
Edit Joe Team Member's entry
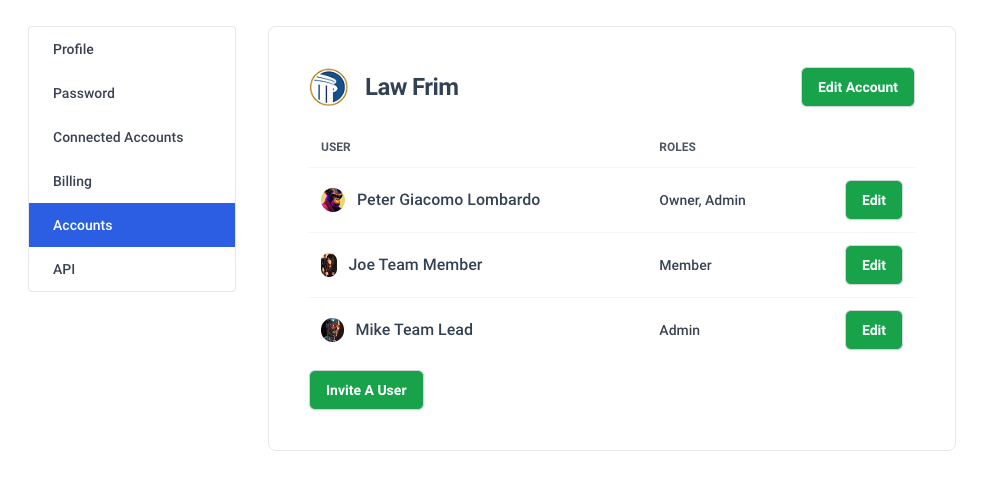pos(874,265)
